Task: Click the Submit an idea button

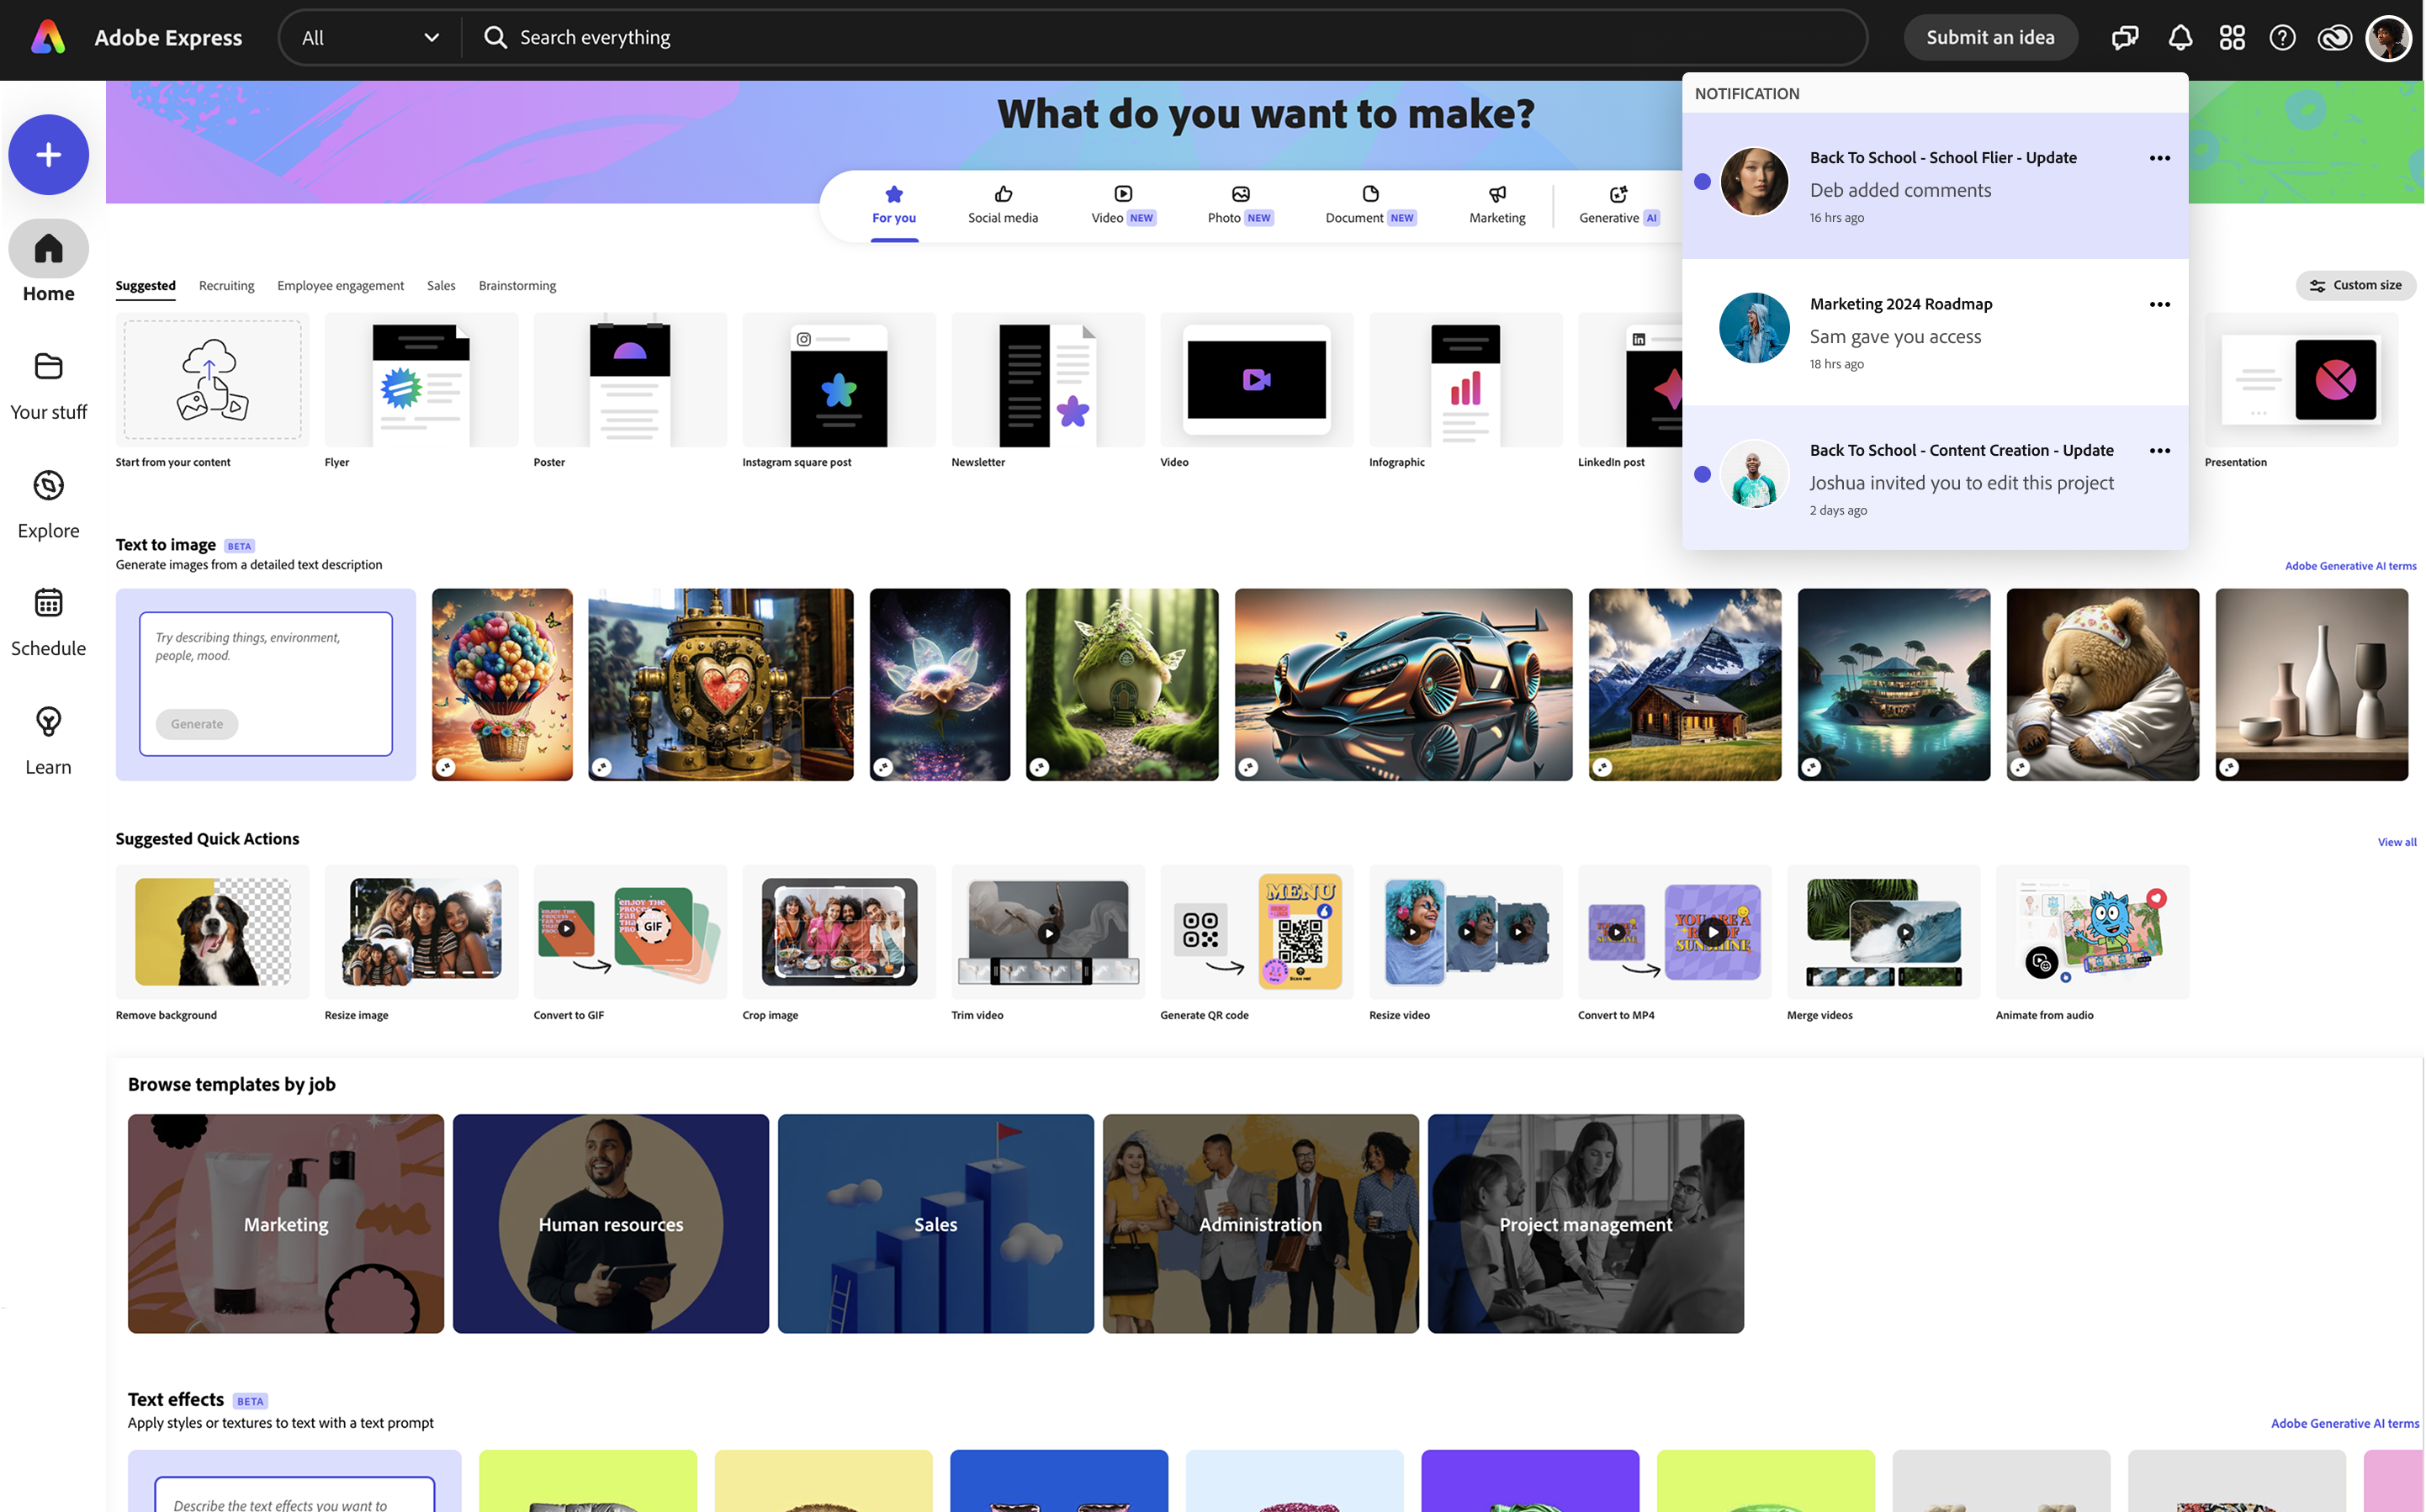Action: click(1990, 37)
